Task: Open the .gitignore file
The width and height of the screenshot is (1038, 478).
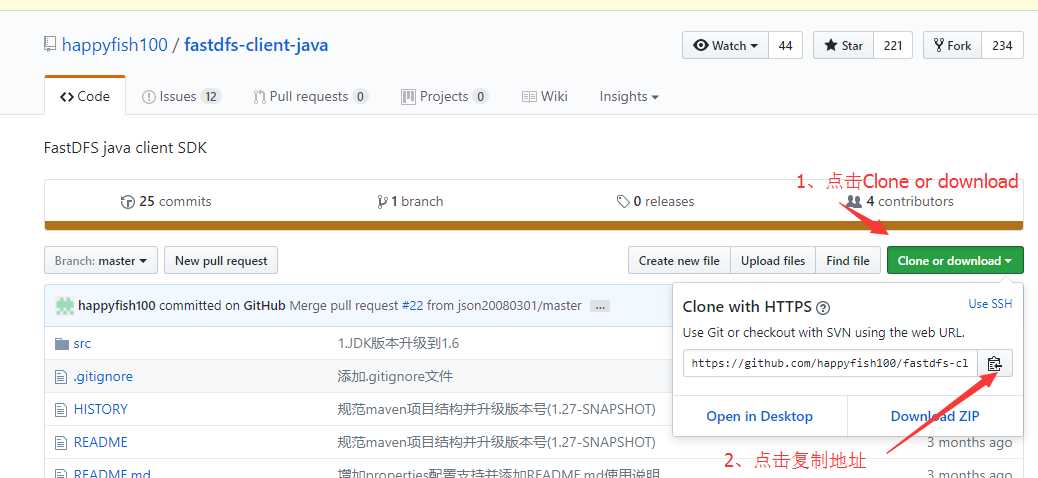Action: point(103,377)
